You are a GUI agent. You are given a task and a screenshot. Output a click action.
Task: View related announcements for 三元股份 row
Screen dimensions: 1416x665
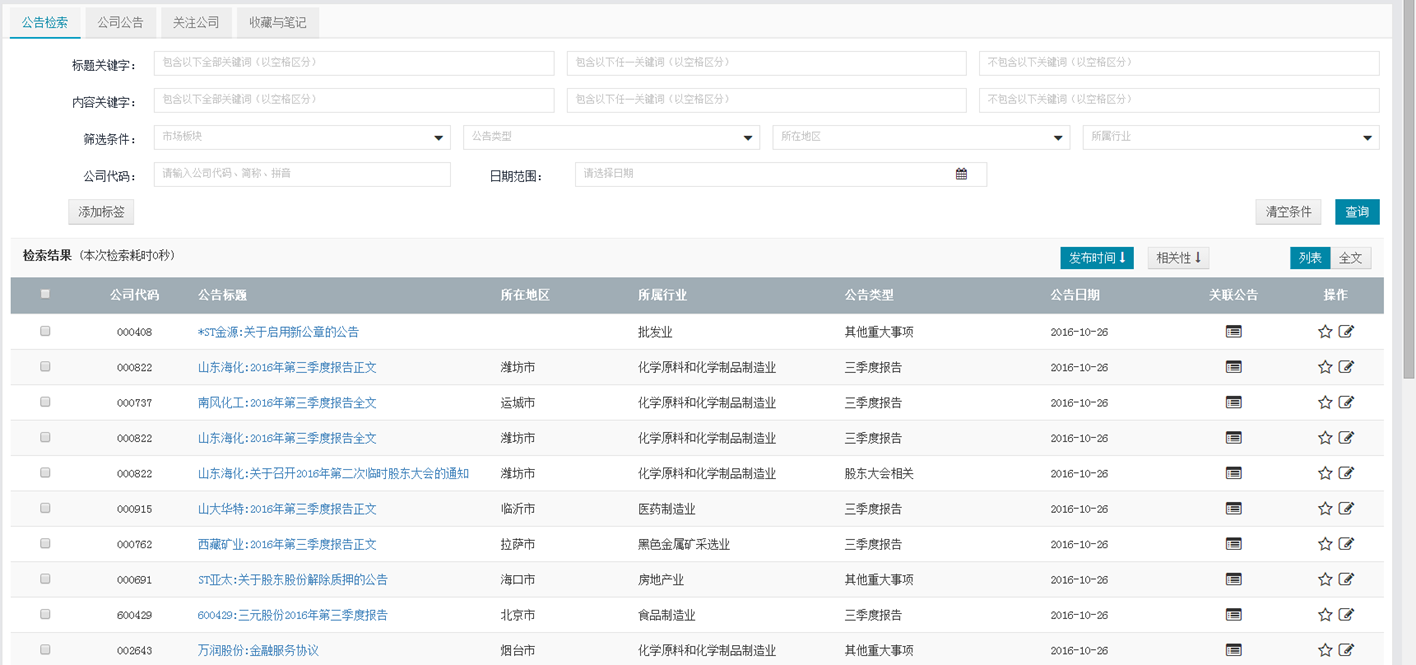click(x=1233, y=615)
